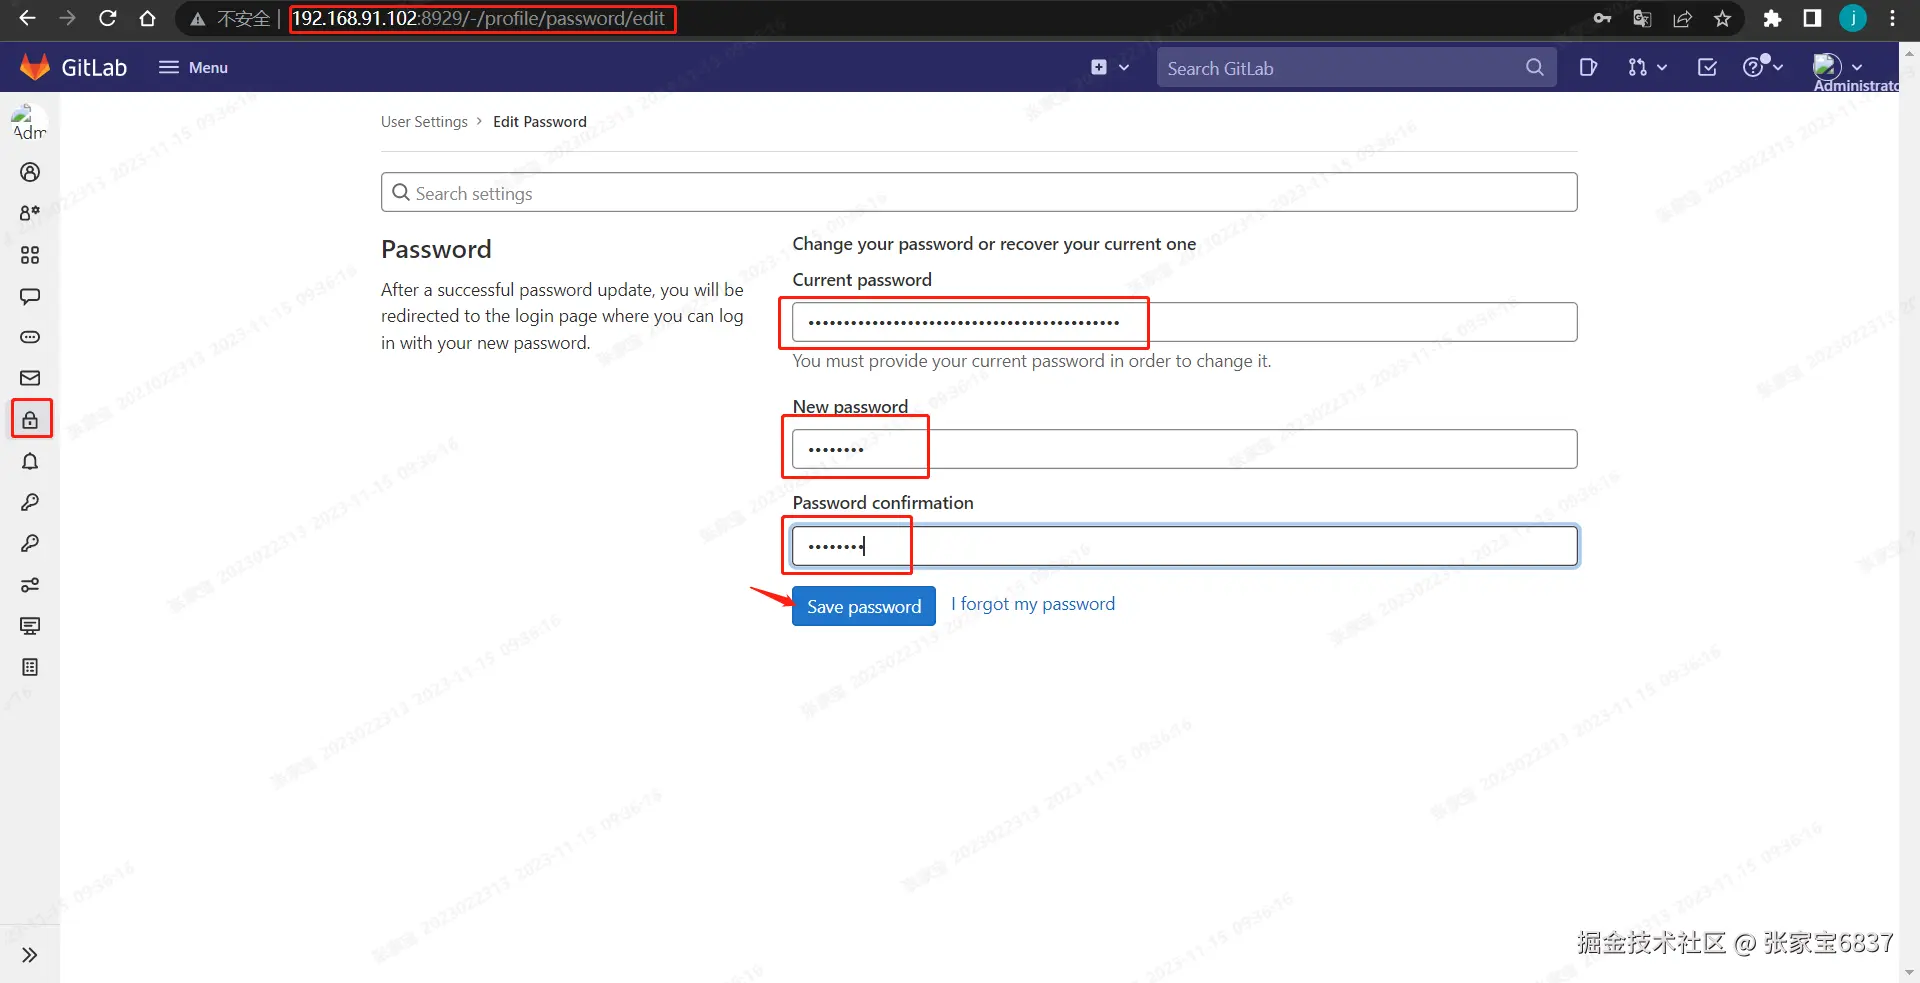The height and width of the screenshot is (983, 1920).
Task: Open the User Settings breadcrumb link
Action: pyautogui.click(x=424, y=122)
